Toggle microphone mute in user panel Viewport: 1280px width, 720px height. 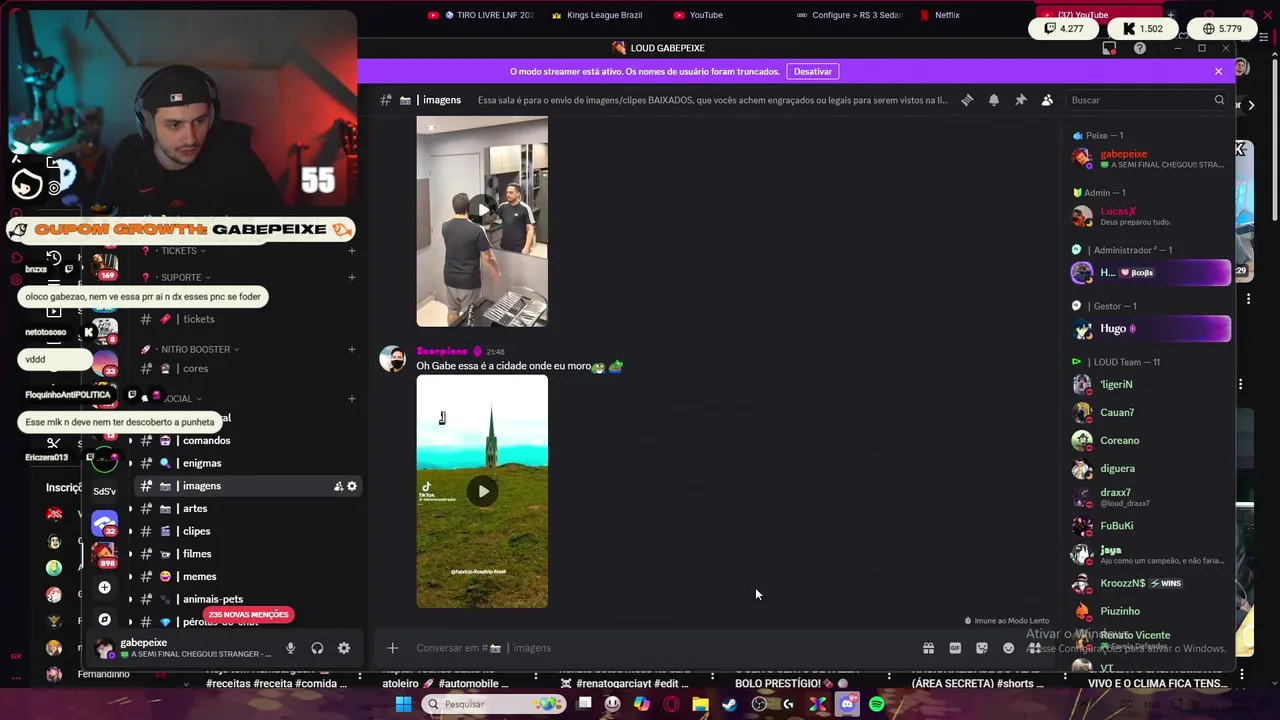290,648
